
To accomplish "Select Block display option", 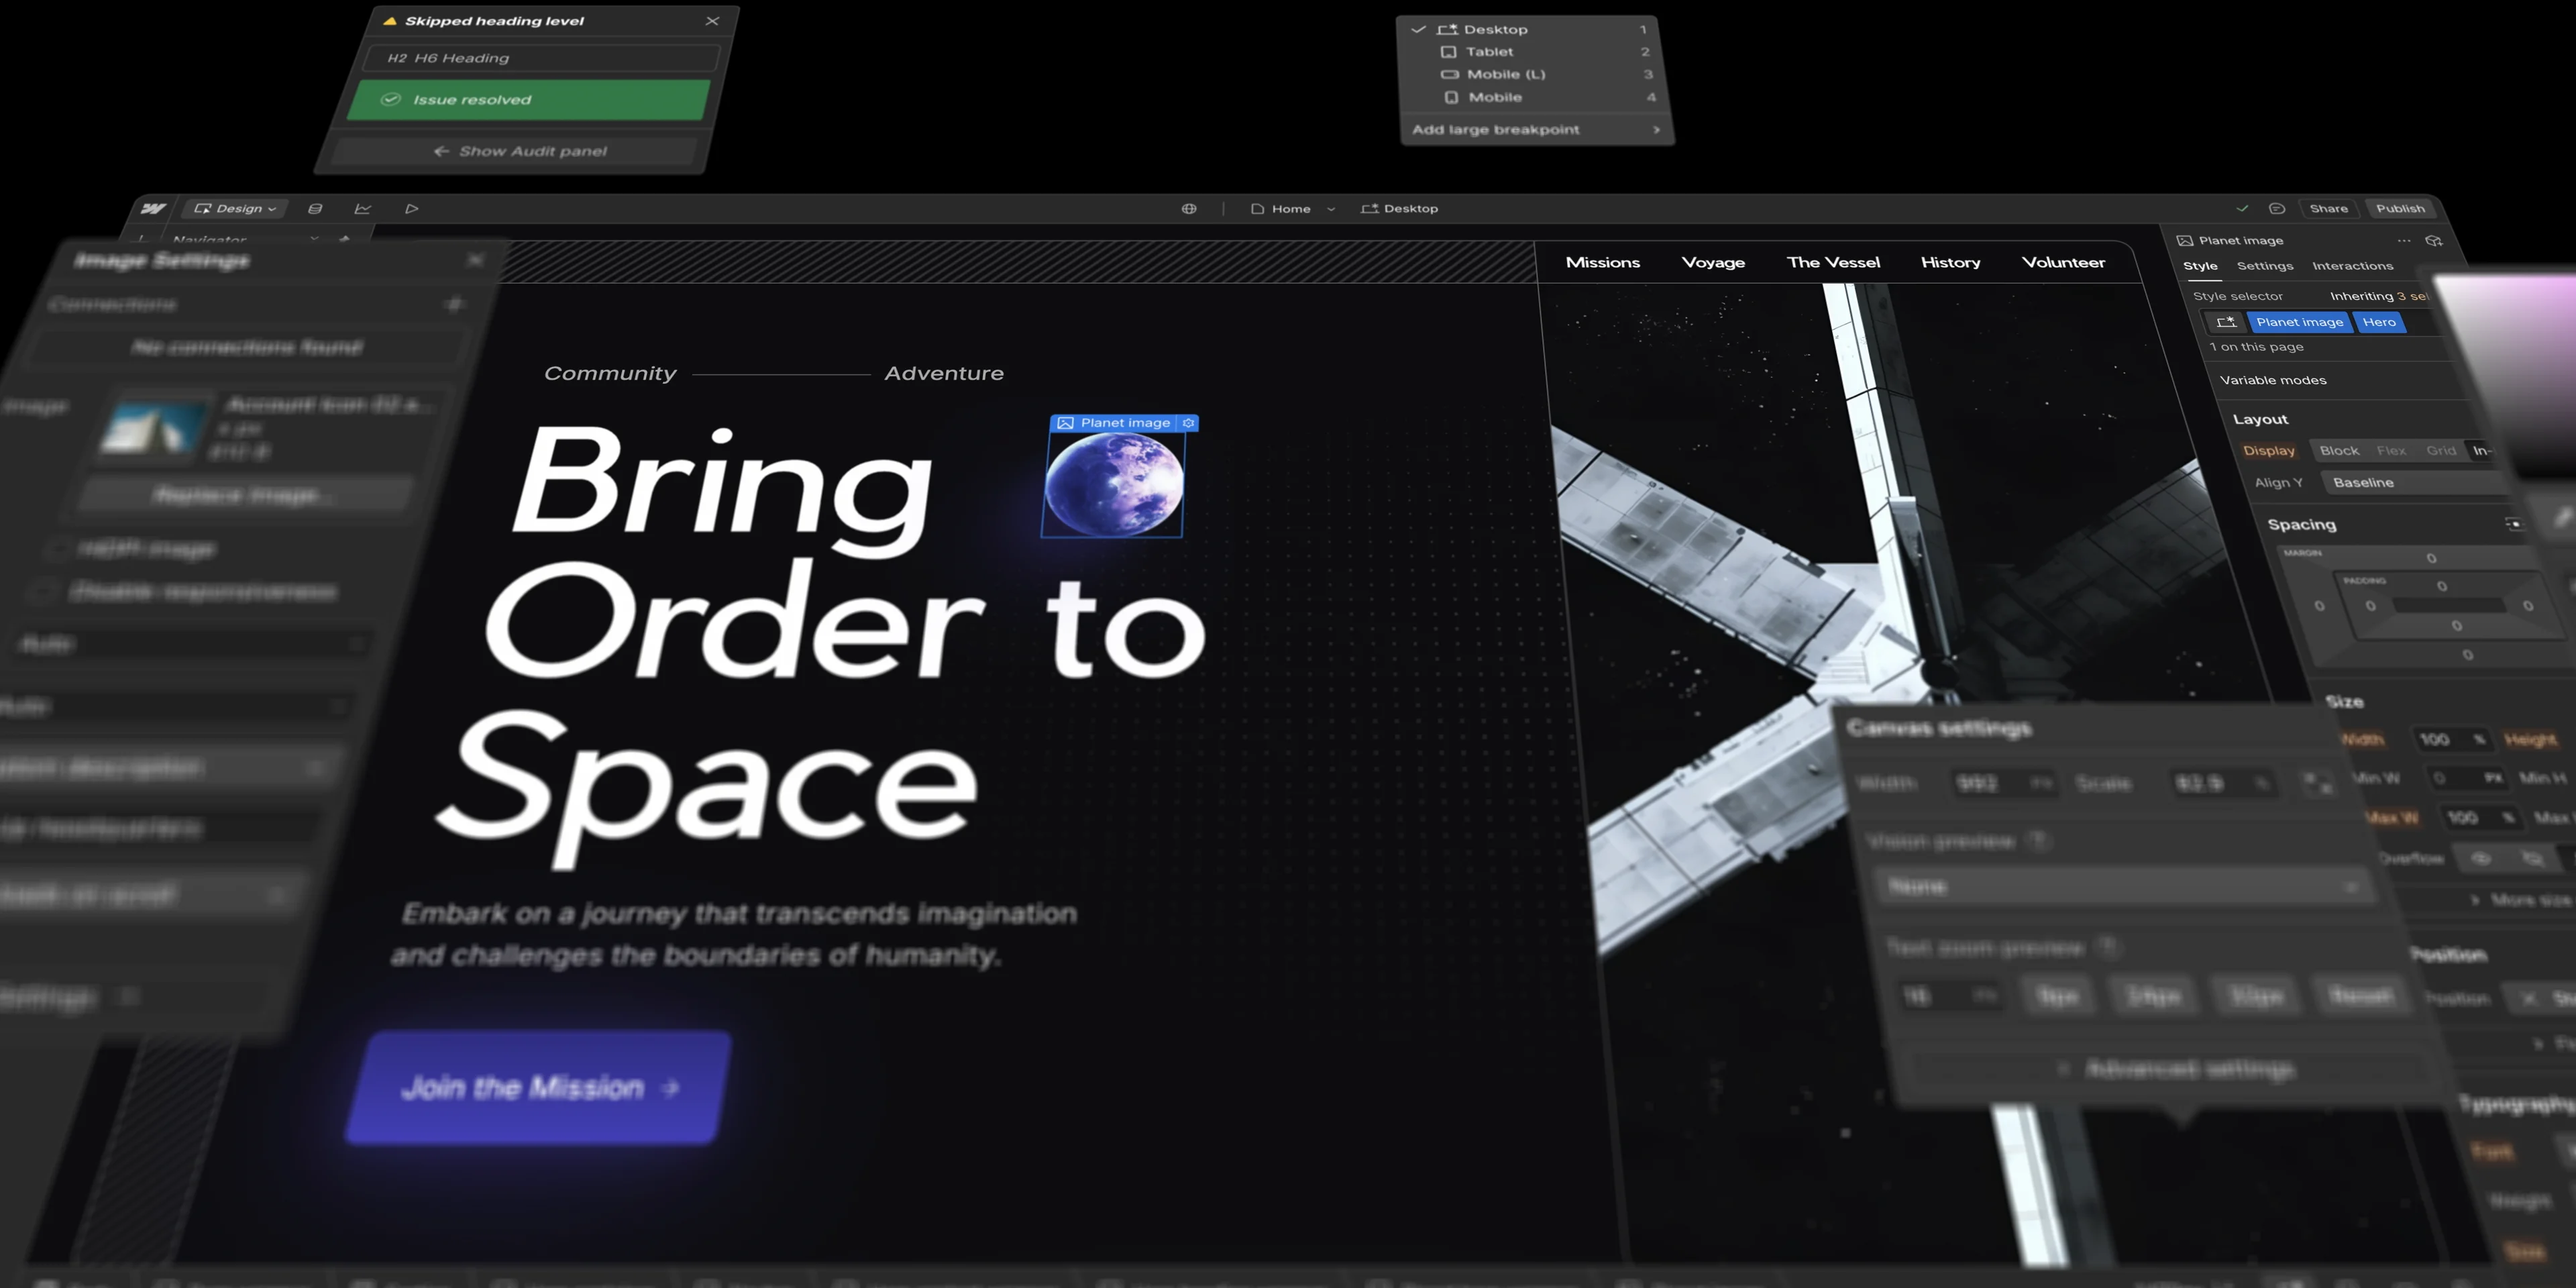I will point(2339,451).
